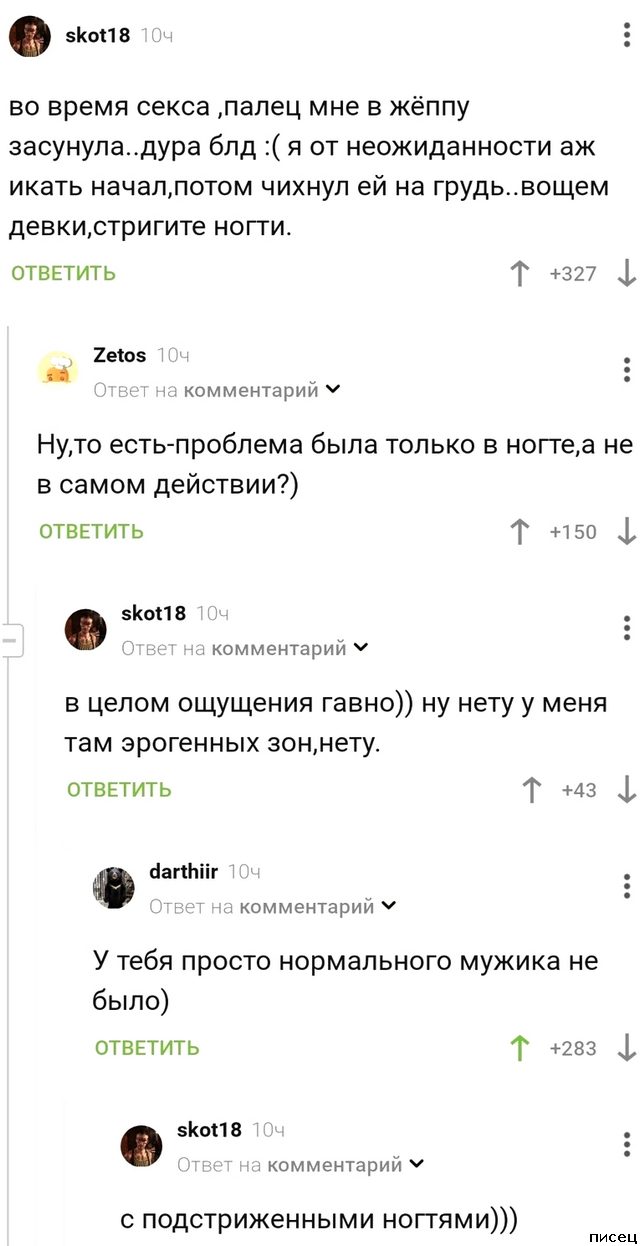This screenshot has height=1246, width=640.
Task: Downvote Zetos's comment rated +150
Action: pyautogui.click(x=627, y=531)
